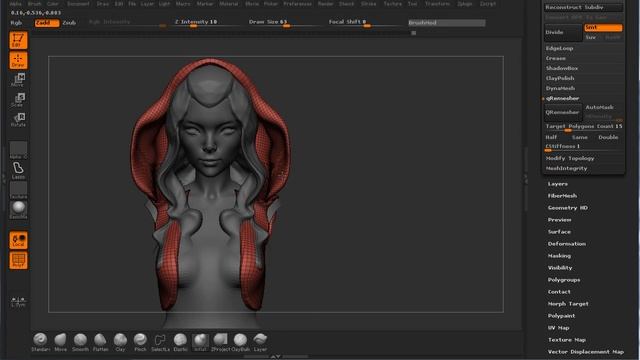640x360 pixels.
Task: Open the Preferences menu
Action: click(298, 4)
